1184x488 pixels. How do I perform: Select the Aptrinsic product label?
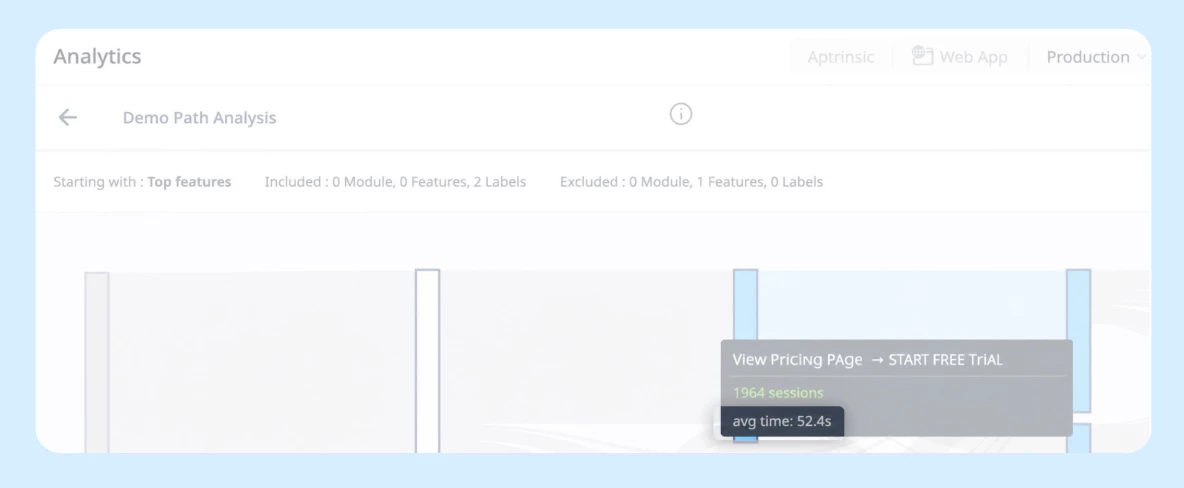(840, 57)
